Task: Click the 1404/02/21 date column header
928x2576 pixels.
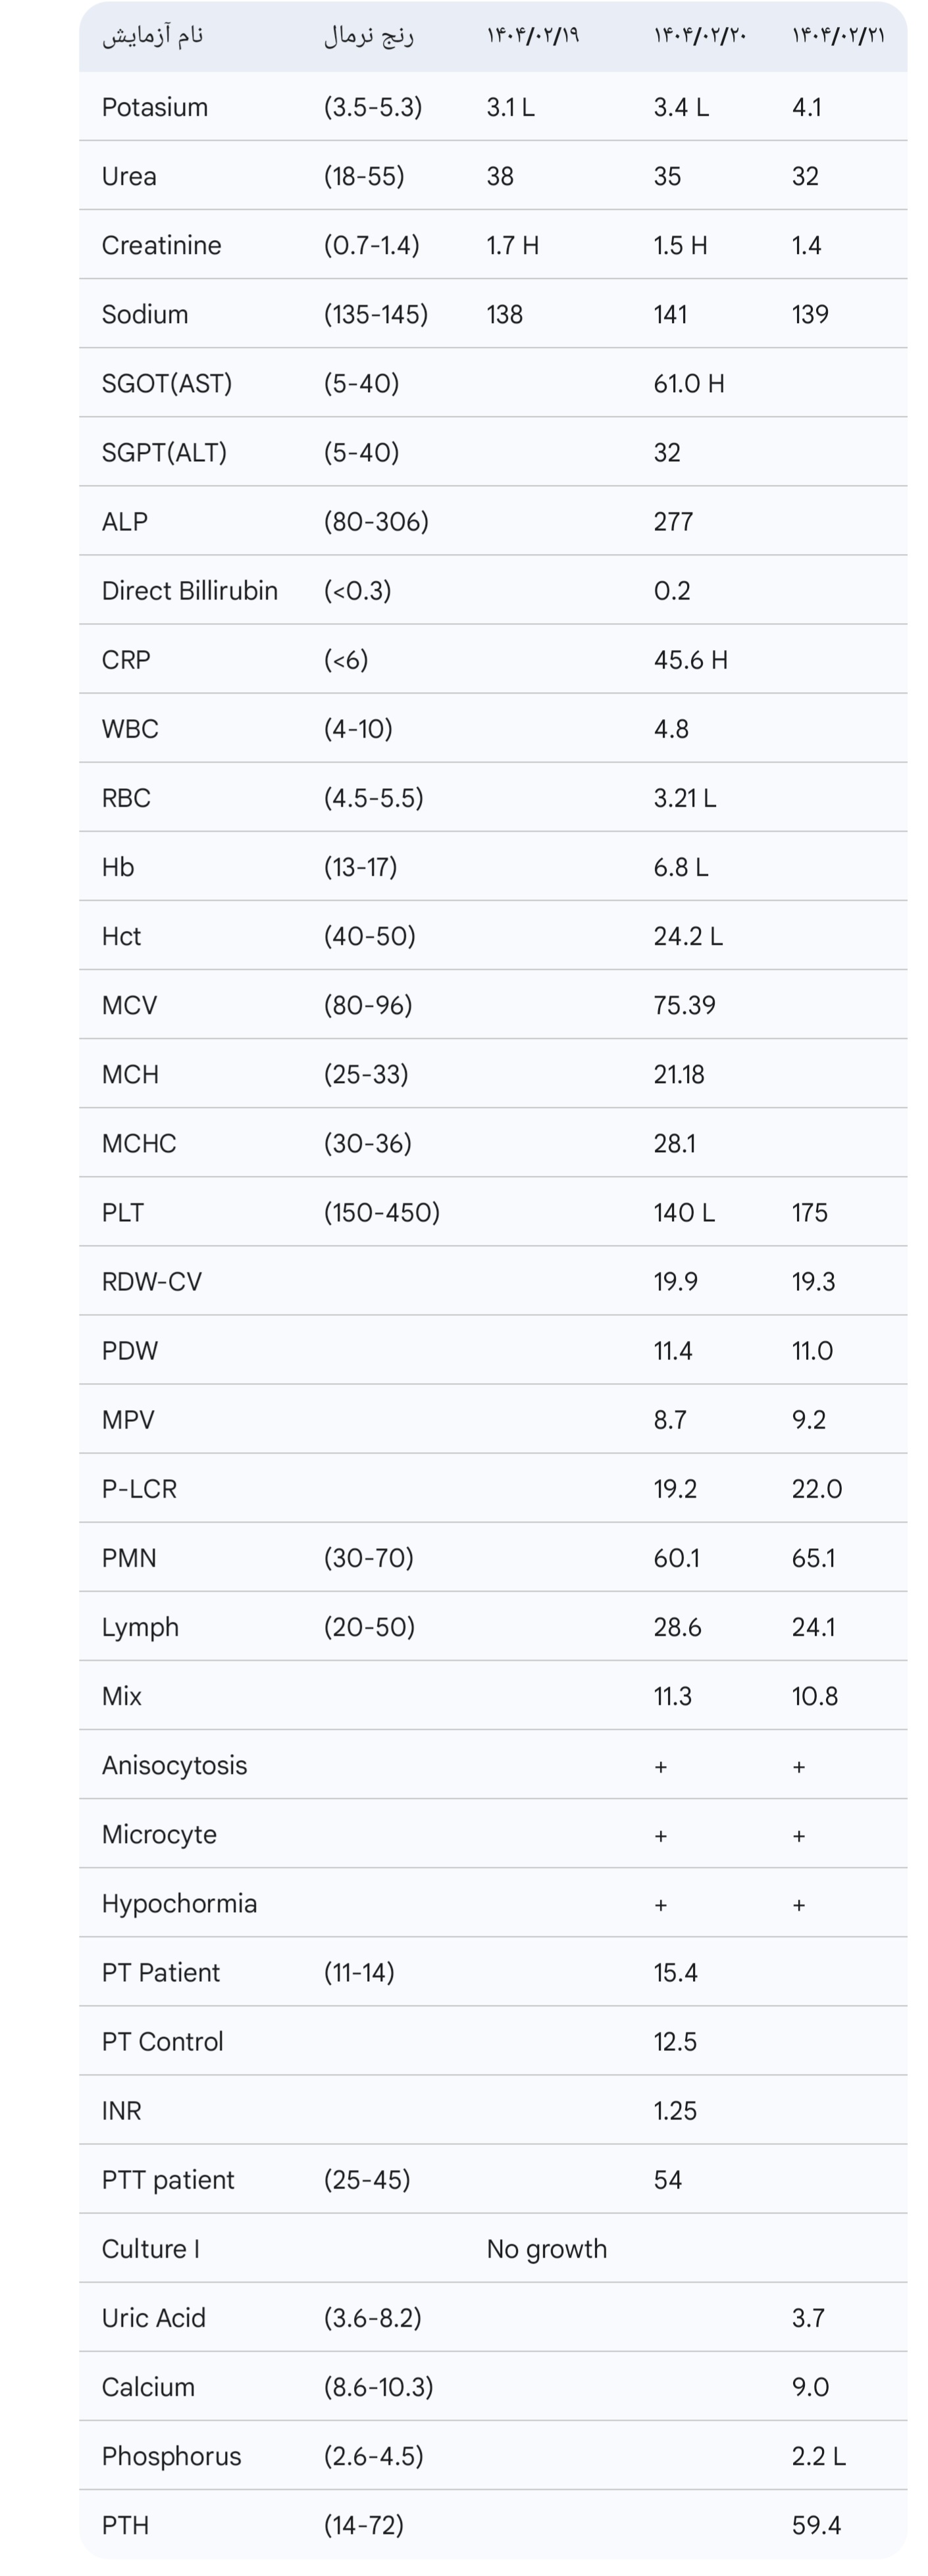Action: pos(839,36)
